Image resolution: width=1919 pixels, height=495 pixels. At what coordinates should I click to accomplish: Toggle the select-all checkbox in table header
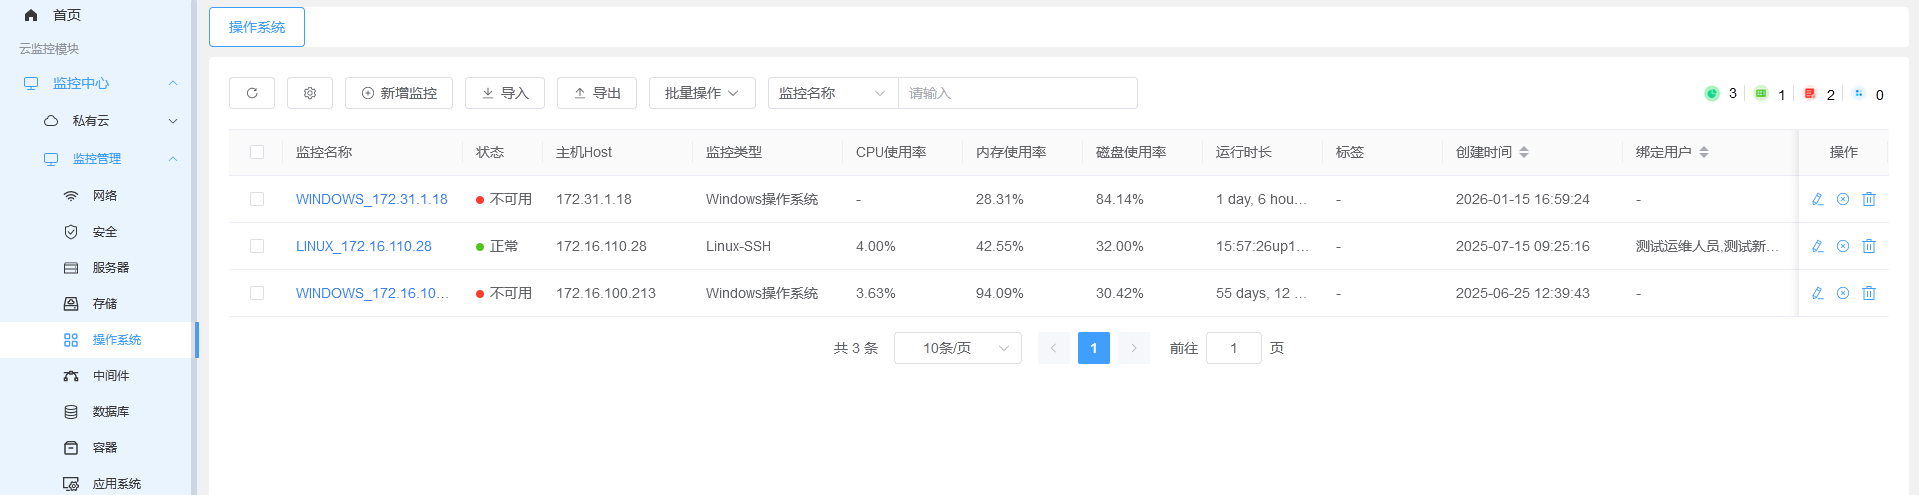(257, 152)
